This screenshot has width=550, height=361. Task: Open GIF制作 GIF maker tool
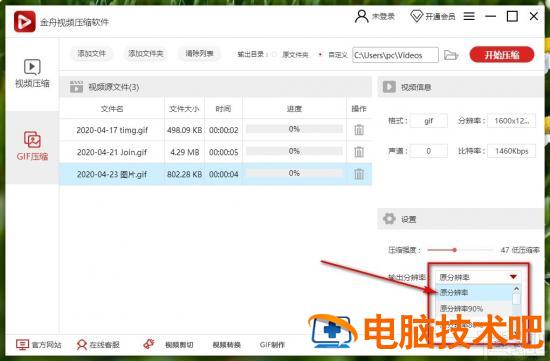click(x=272, y=345)
